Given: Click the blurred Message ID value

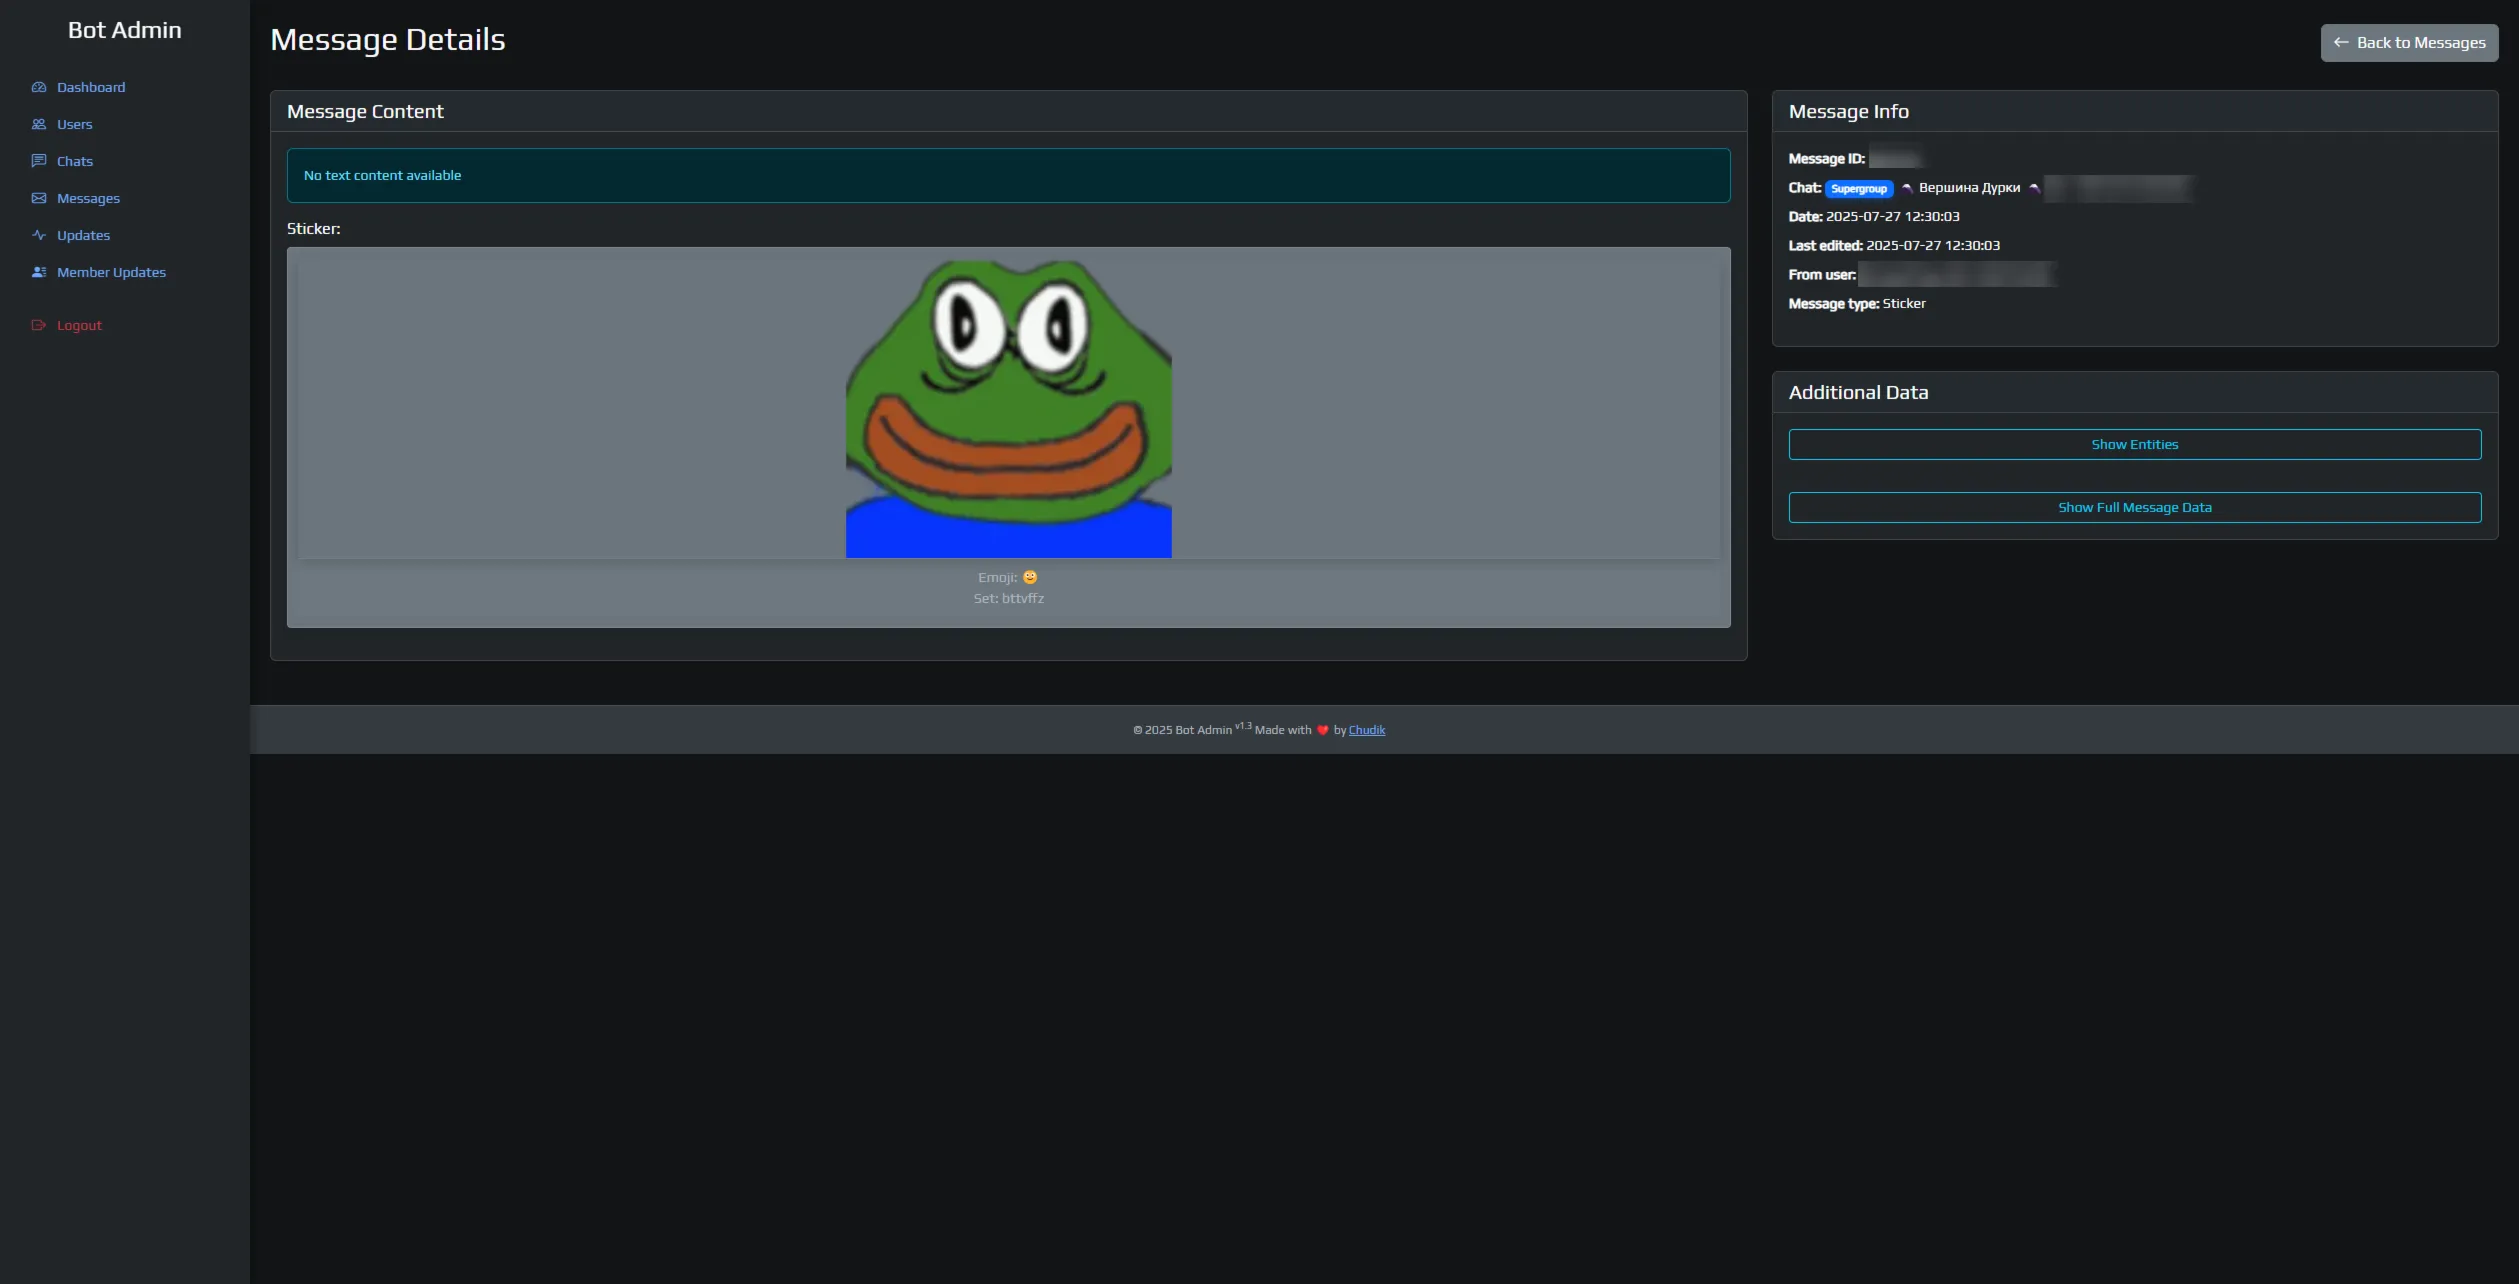Looking at the screenshot, I should coord(1894,158).
